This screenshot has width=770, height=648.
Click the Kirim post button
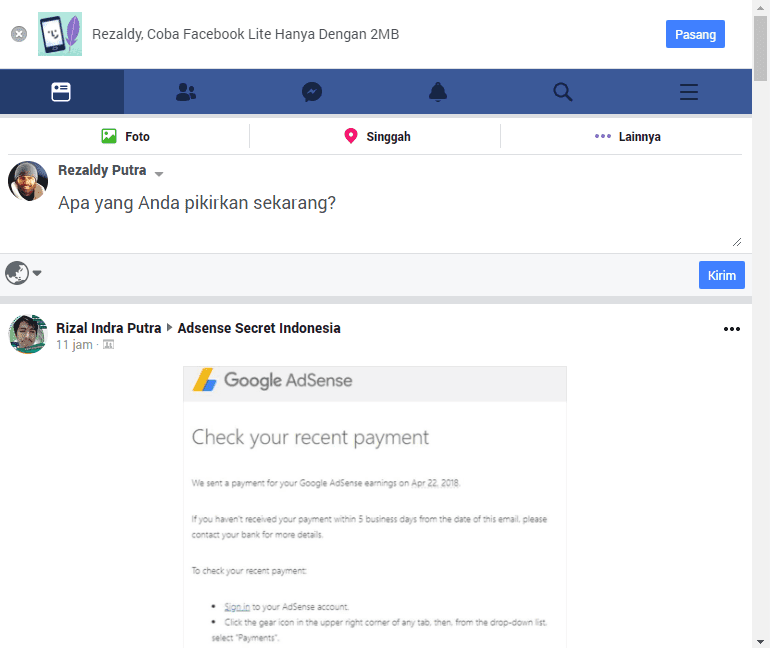pos(721,275)
